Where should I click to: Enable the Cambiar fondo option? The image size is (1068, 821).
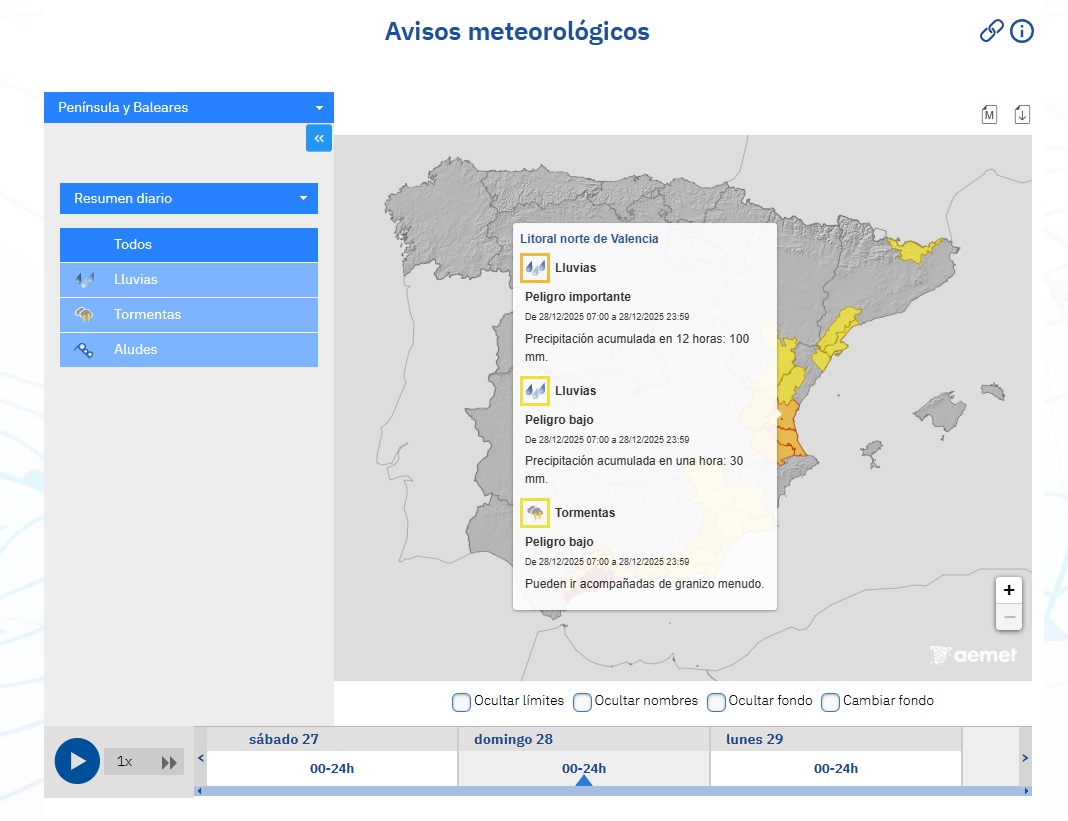point(830,703)
